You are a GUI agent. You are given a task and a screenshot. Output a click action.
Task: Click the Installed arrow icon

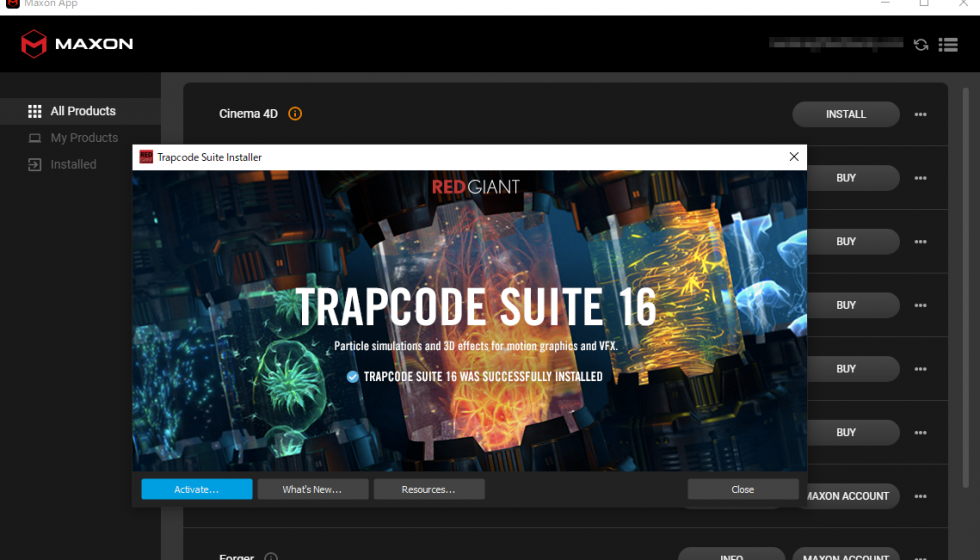[x=35, y=165]
